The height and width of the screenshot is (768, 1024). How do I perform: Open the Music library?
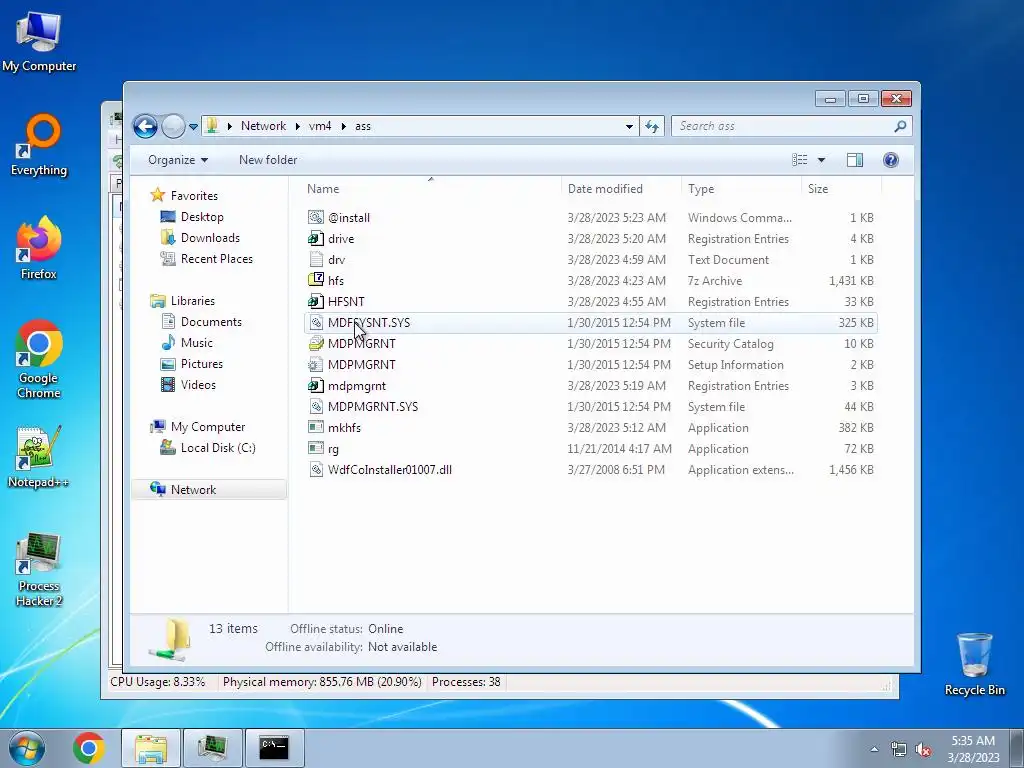pyautogui.click(x=197, y=342)
